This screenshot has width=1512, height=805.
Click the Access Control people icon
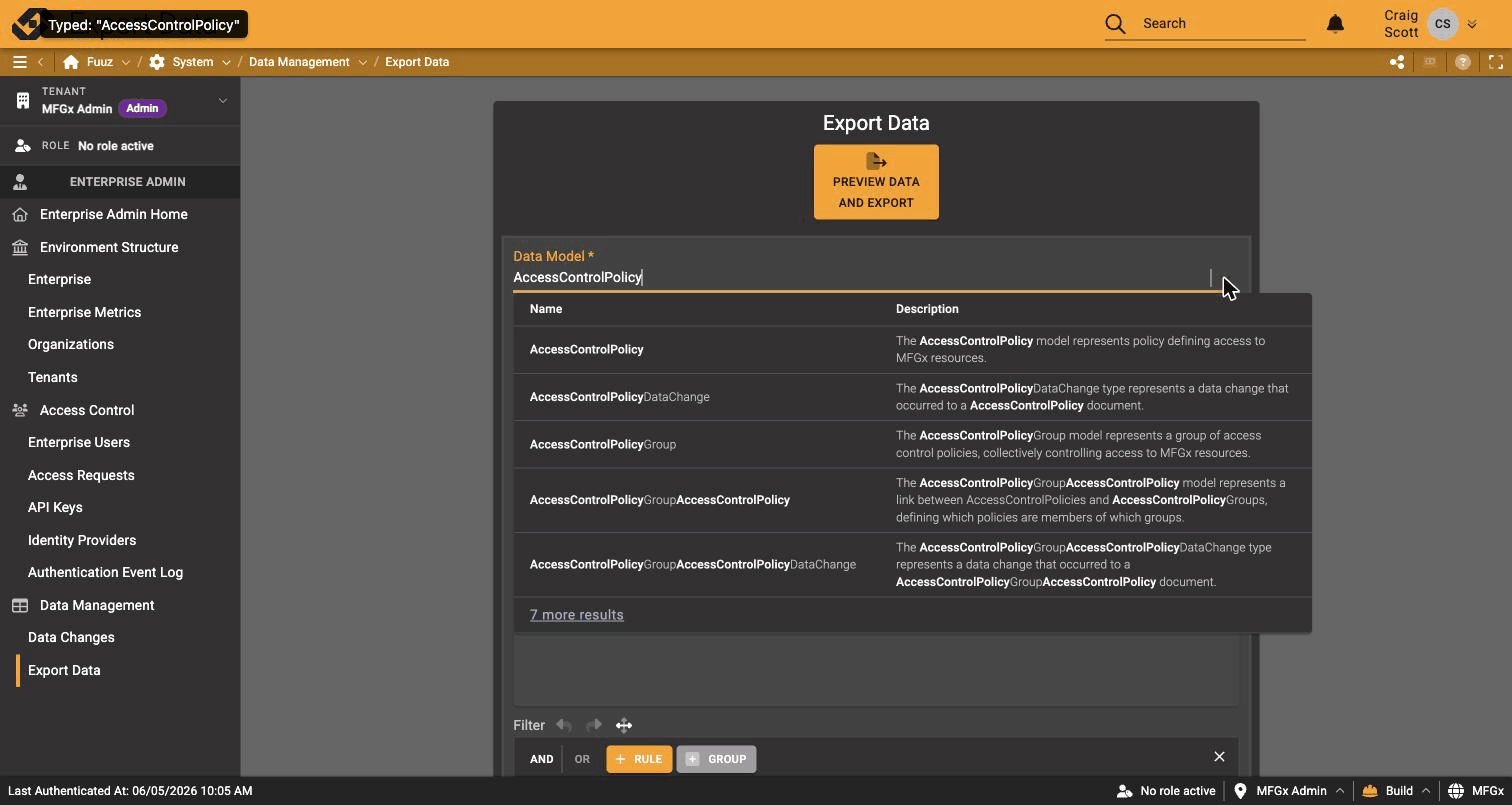click(x=20, y=410)
